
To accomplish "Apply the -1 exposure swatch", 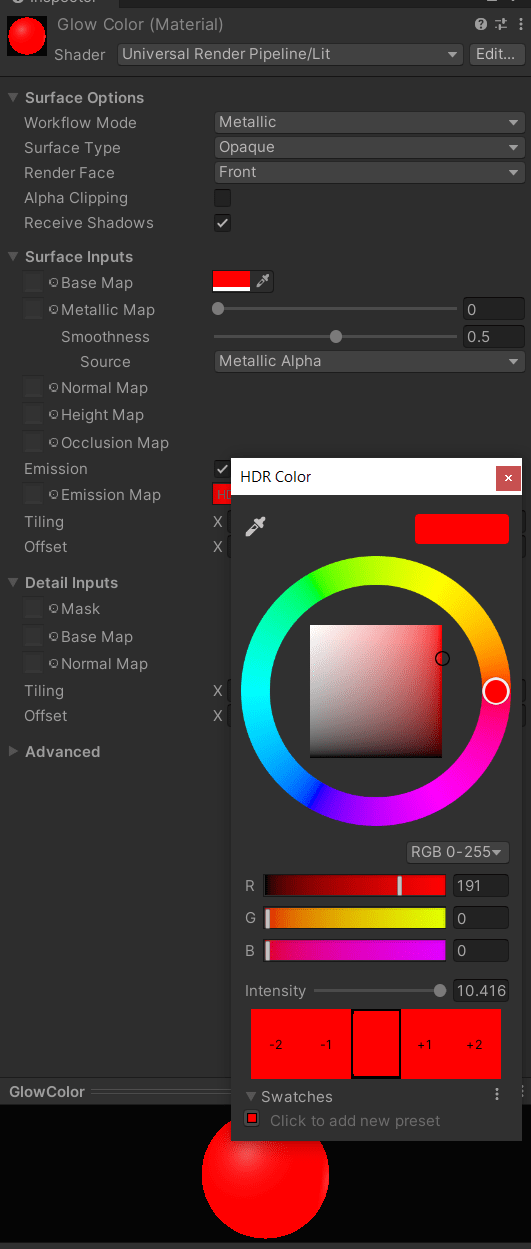I will coord(326,1044).
